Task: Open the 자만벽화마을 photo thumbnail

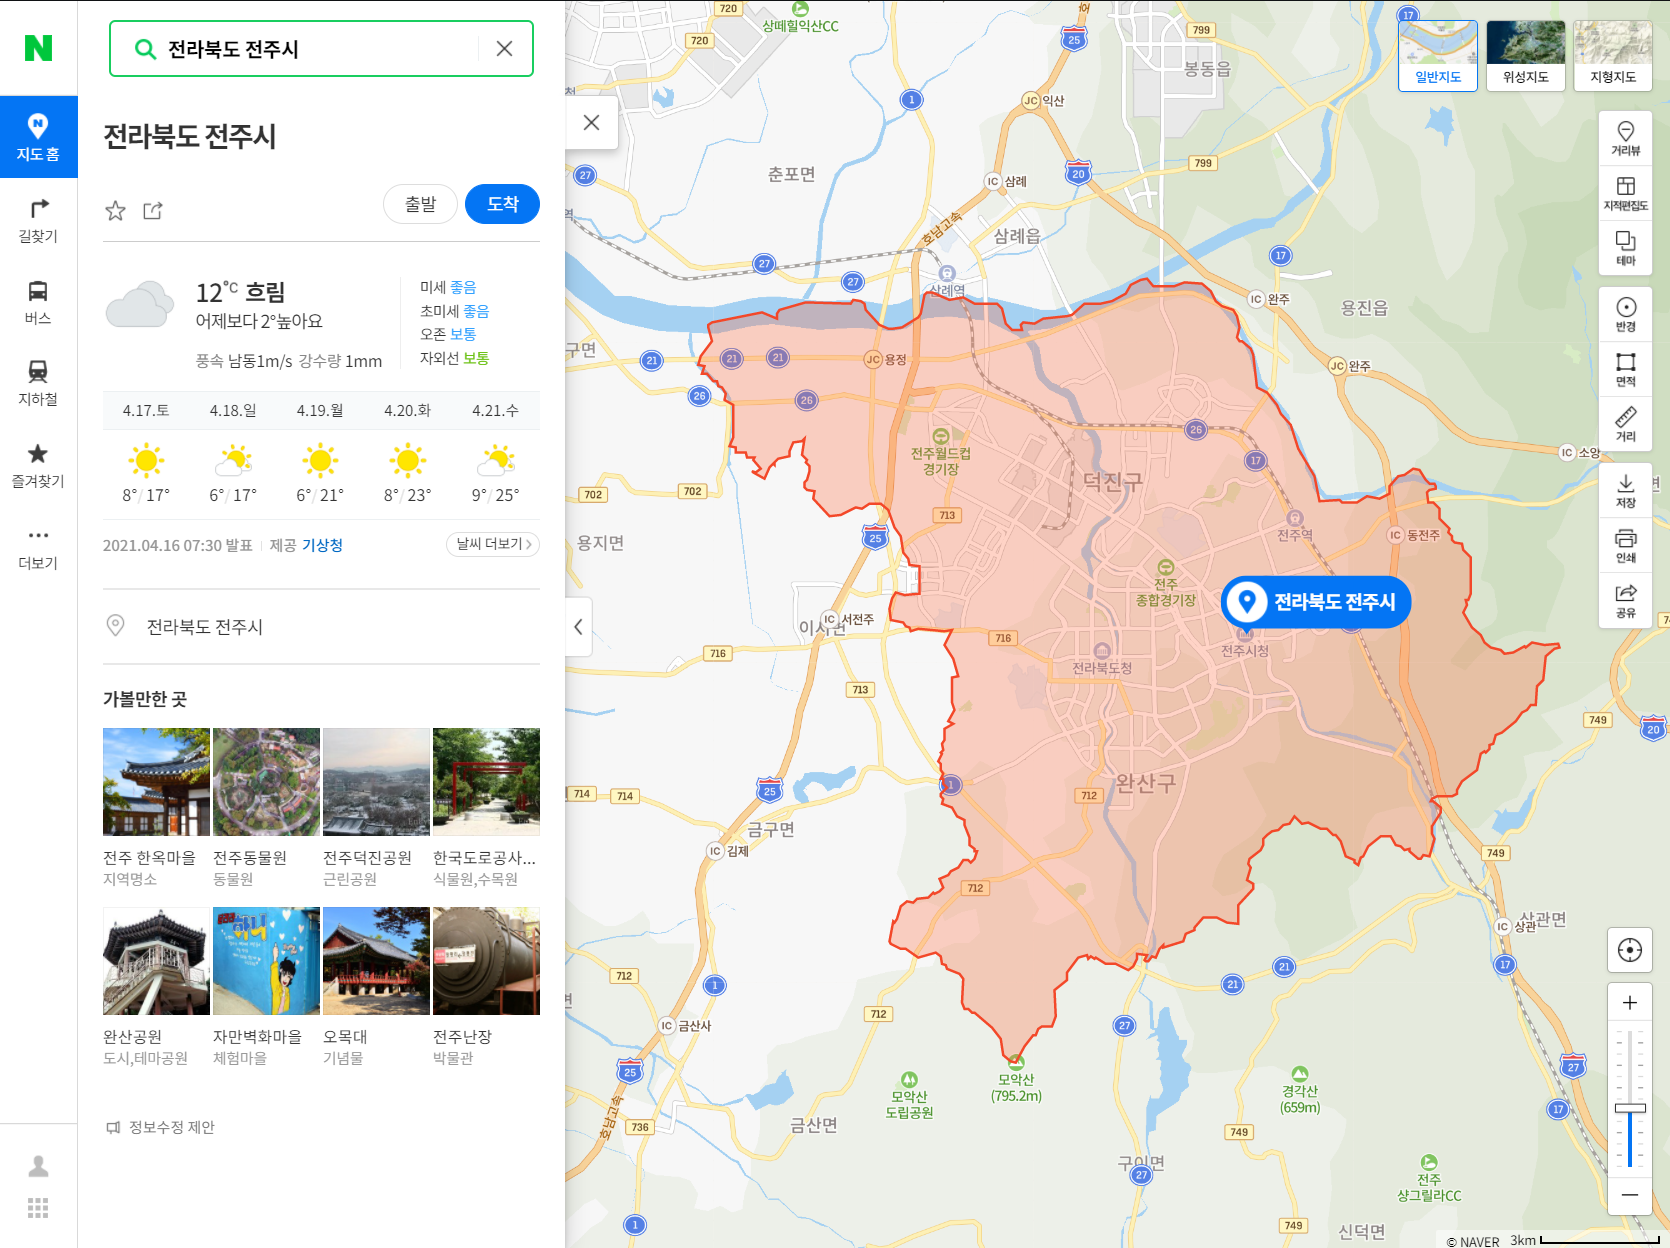Action: [266, 961]
